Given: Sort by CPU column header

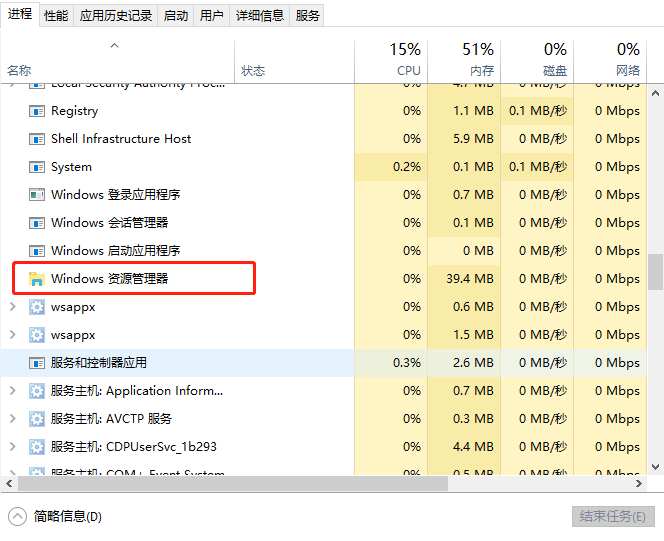Looking at the screenshot, I should (x=391, y=62).
